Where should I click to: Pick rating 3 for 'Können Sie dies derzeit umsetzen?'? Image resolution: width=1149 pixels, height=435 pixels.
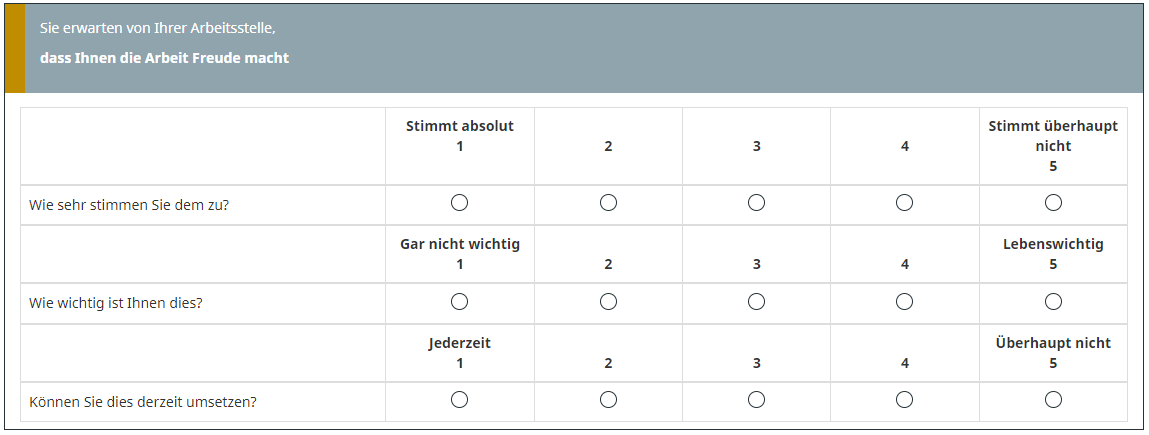(x=757, y=400)
